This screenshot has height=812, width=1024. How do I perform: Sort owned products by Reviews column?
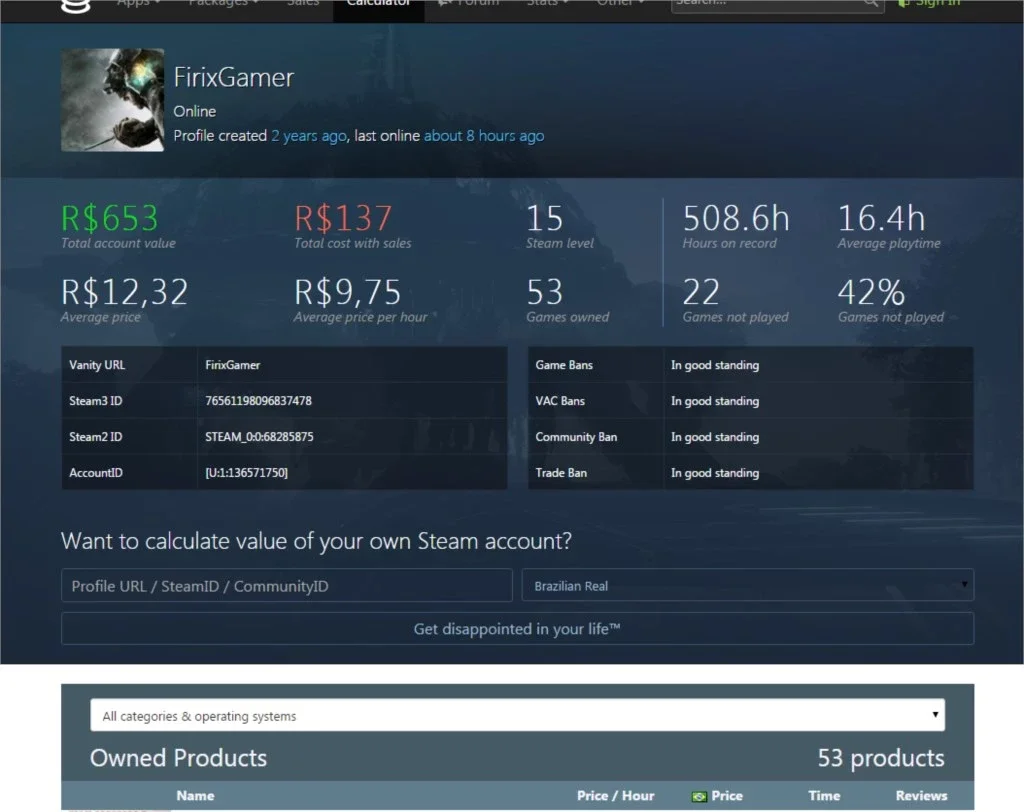point(921,796)
